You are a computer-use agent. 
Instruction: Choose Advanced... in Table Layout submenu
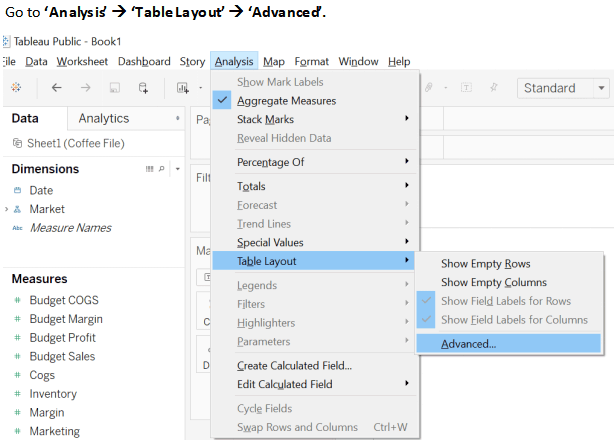509,344
